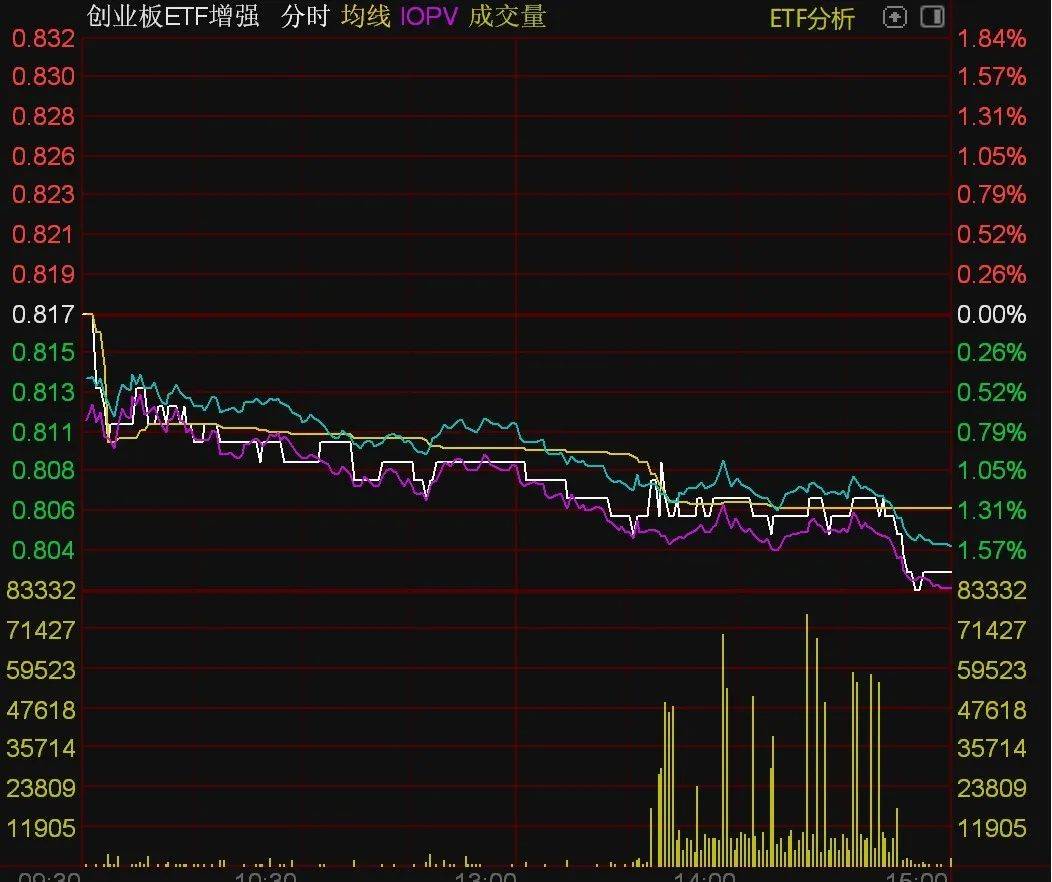Click the 0.00% baseline label
The image size is (1052, 882).
coord(991,314)
